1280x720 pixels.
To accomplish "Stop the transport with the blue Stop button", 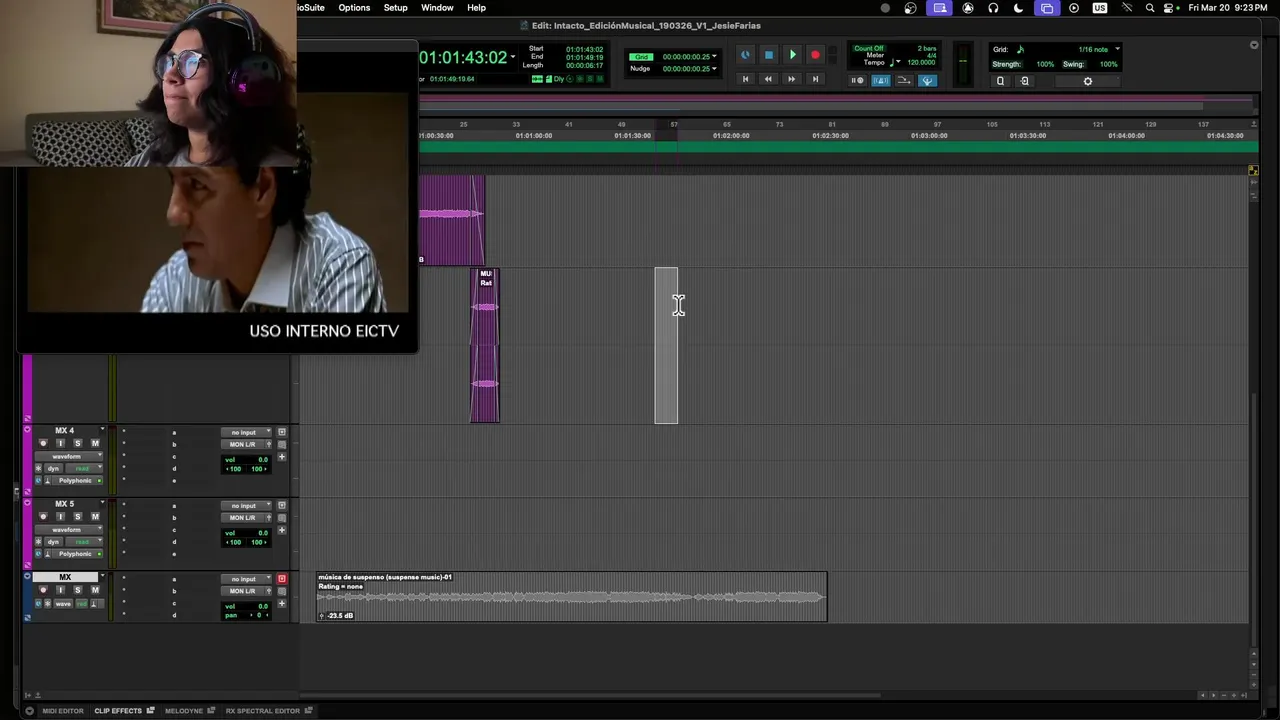I will click(x=768, y=55).
